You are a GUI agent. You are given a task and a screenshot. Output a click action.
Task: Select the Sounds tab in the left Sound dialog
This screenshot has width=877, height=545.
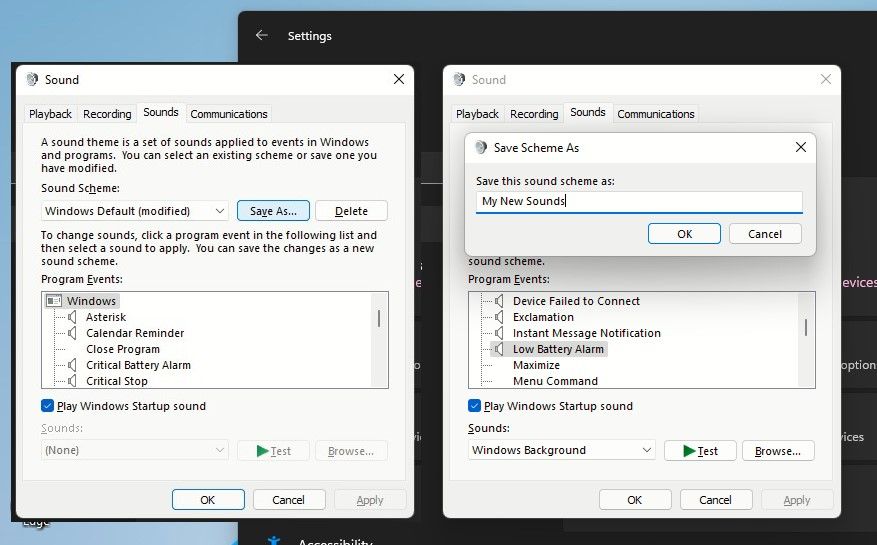tap(161, 112)
